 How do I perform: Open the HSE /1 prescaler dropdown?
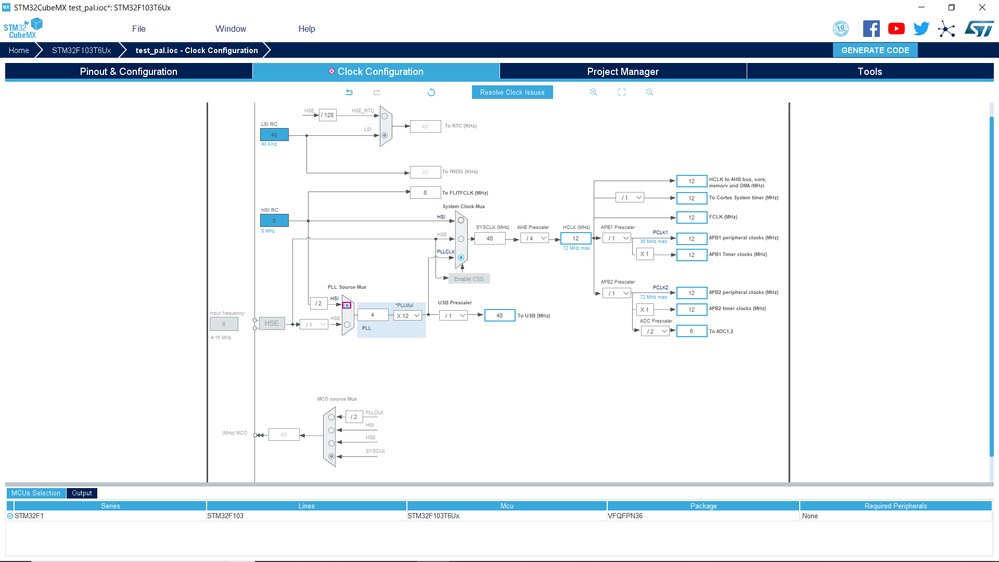pyautogui.click(x=313, y=324)
